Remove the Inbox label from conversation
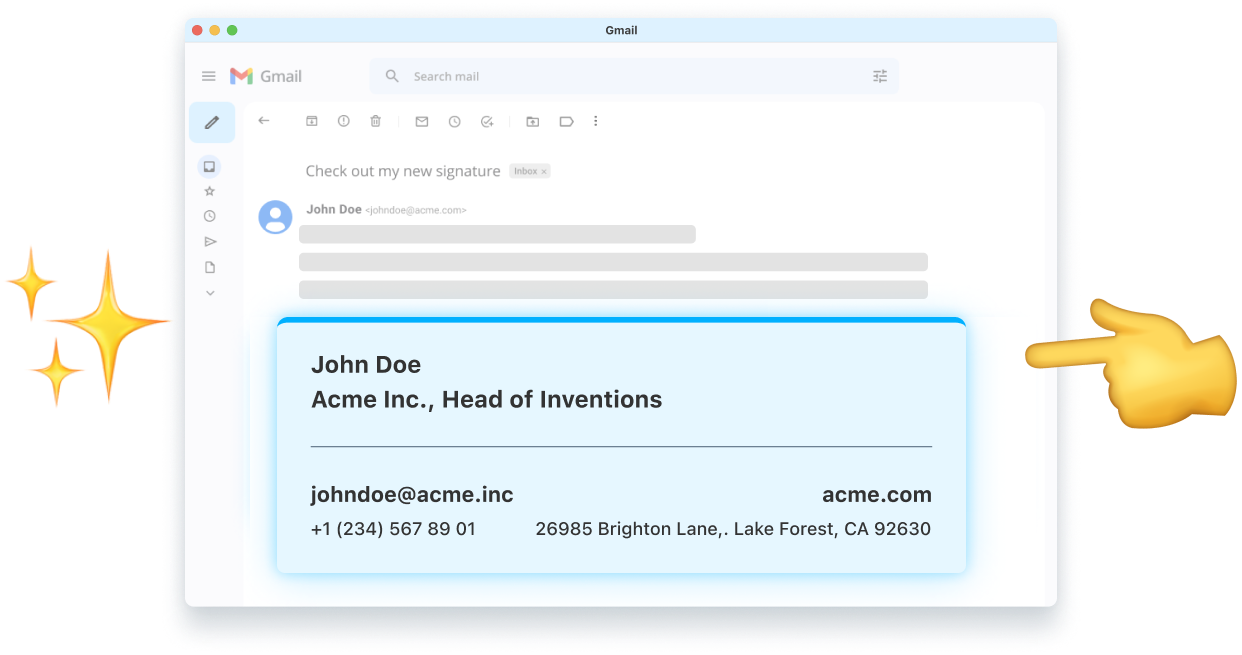This screenshot has width=1242, height=655. (x=544, y=172)
